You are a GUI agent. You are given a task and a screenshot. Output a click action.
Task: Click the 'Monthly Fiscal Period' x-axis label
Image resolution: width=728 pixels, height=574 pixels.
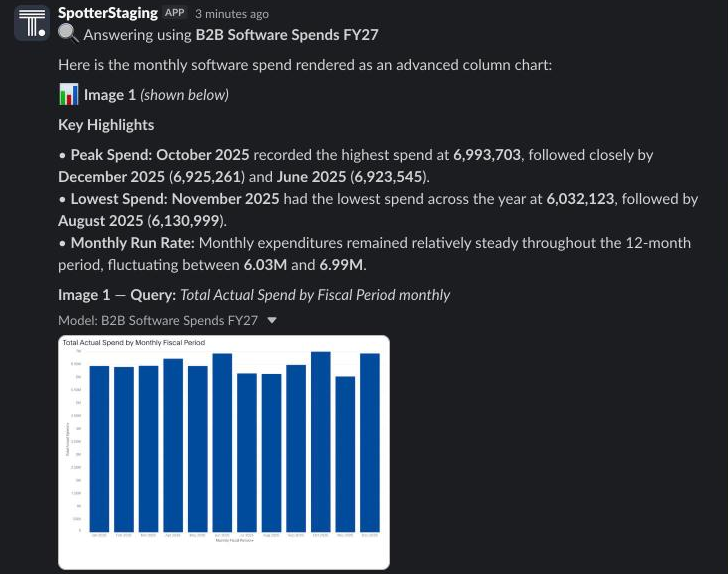[x=234, y=540]
